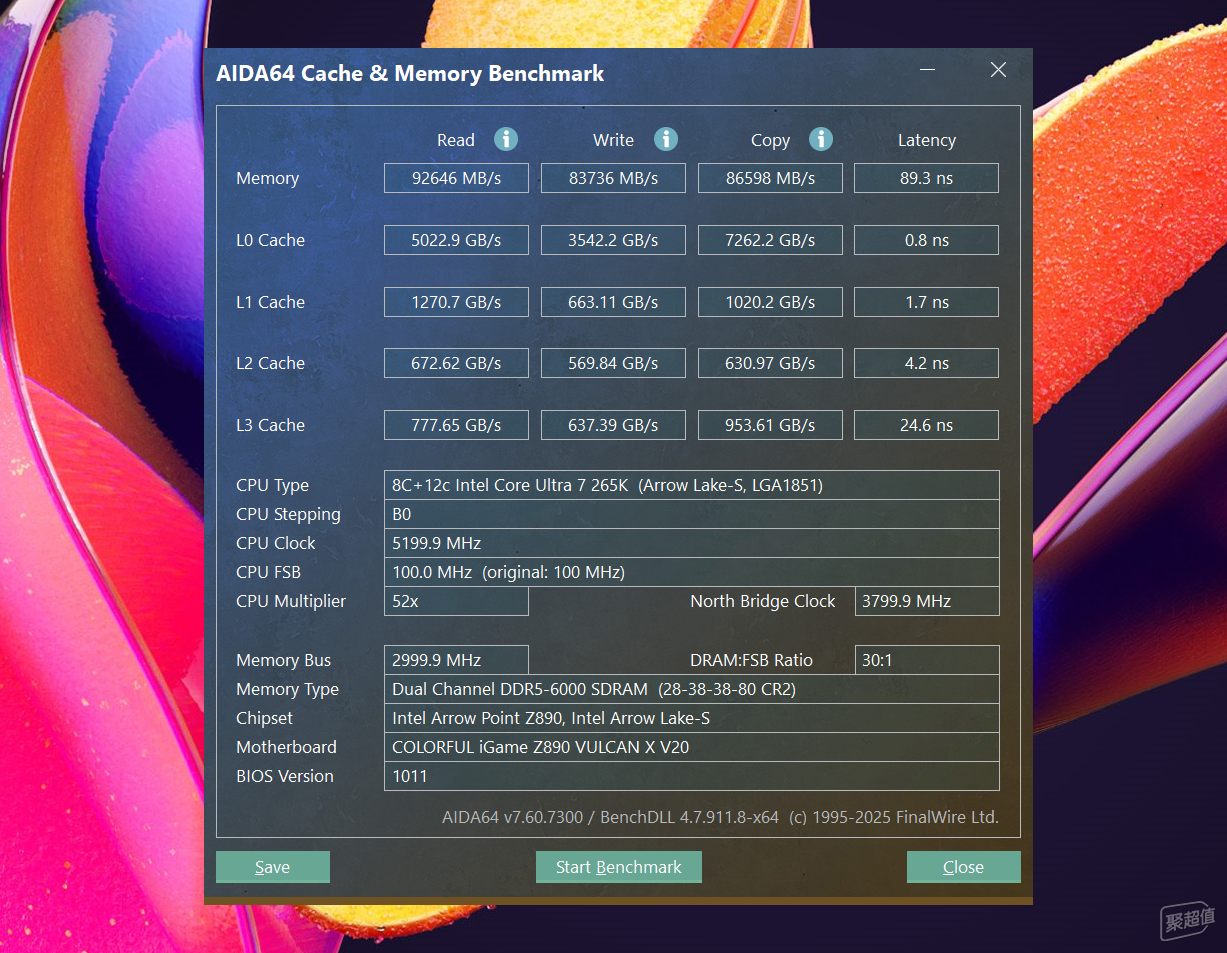Image resolution: width=1227 pixels, height=953 pixels.
Task: Click CPU Clock value 5199.9 MHz
Action: pos(692,543)
